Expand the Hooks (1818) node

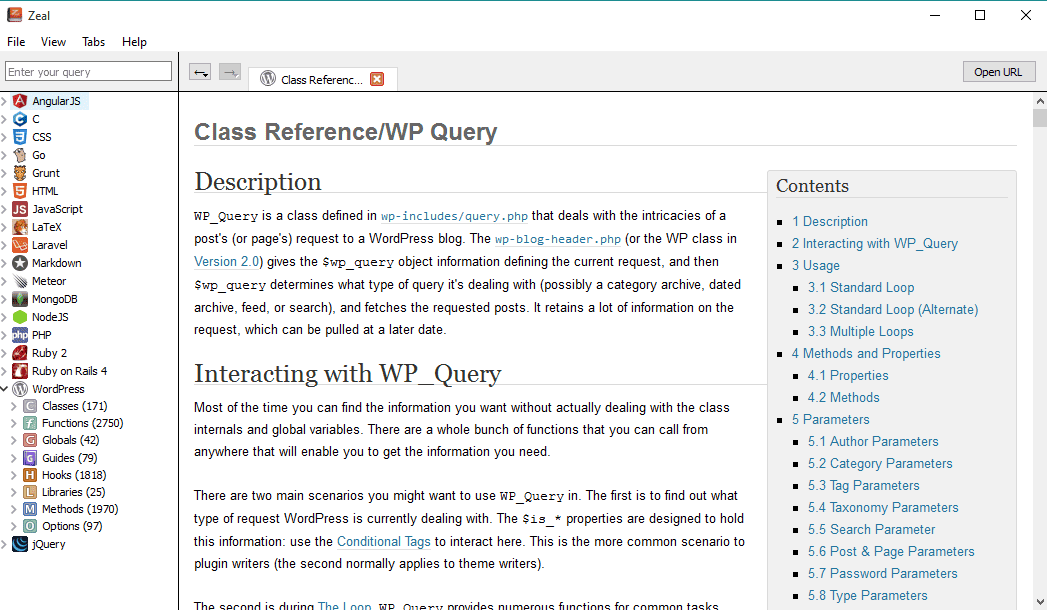tap(14, 475)
